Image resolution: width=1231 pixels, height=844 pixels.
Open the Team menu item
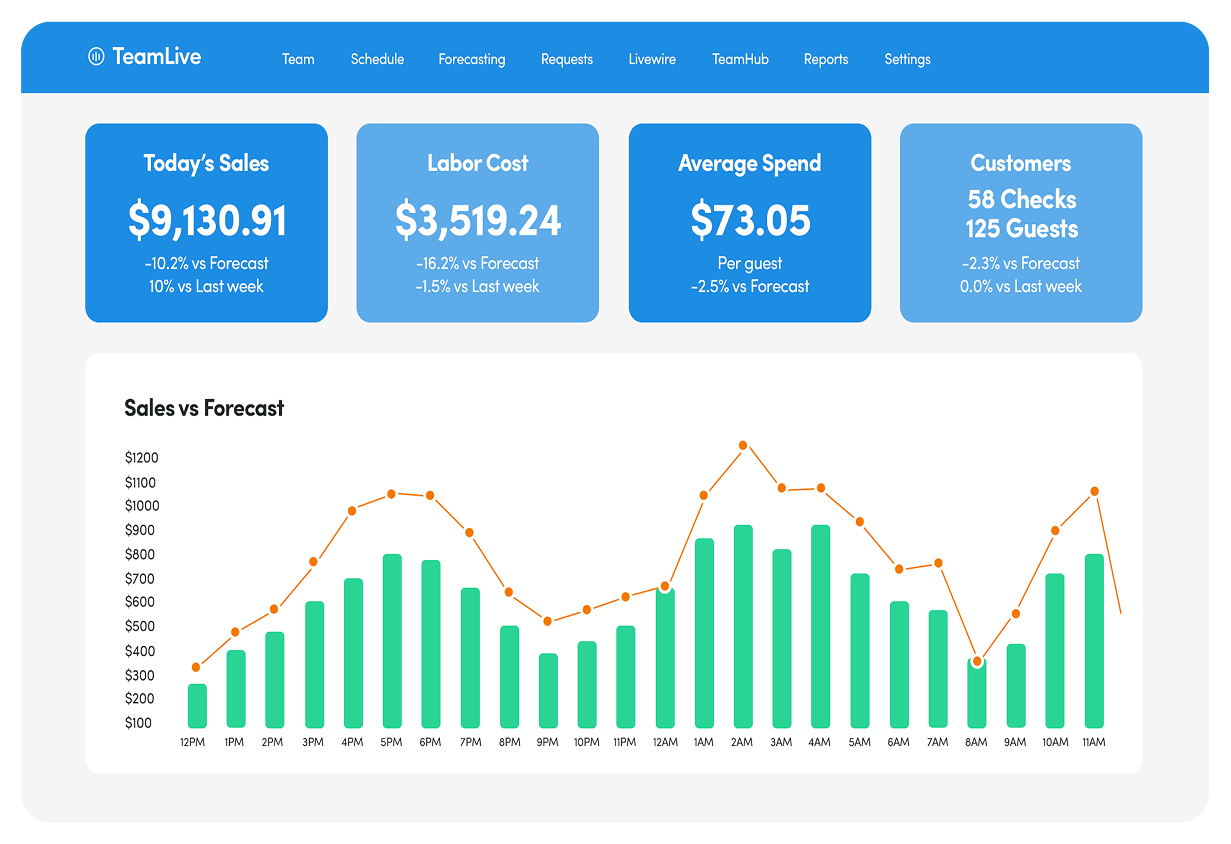pyautogui.click(x=298, y=59)
